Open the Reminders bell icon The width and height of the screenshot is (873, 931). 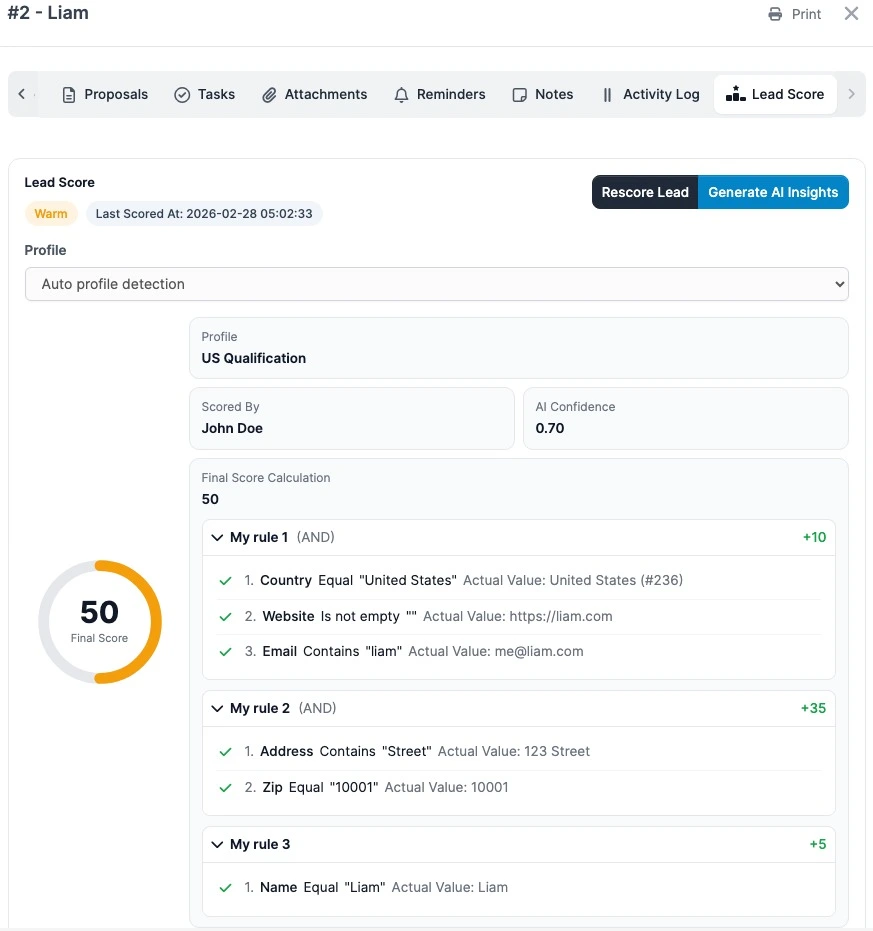(x=401, y=94)
